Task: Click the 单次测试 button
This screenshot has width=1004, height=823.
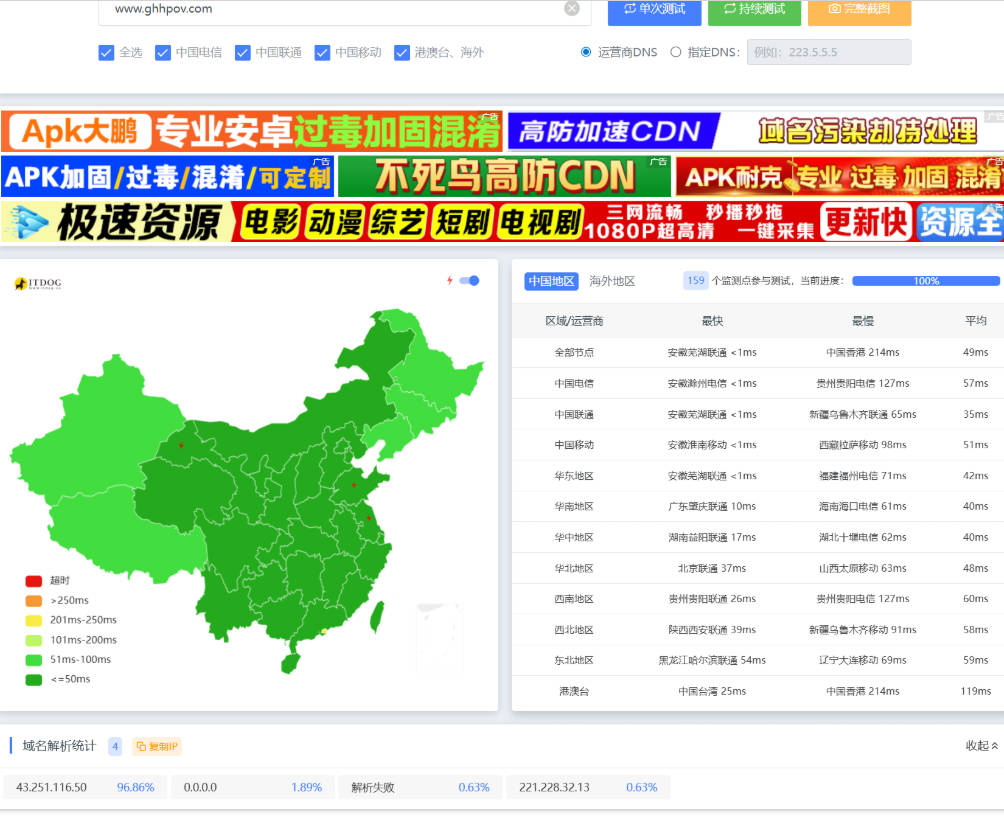Action: (654, 10)
